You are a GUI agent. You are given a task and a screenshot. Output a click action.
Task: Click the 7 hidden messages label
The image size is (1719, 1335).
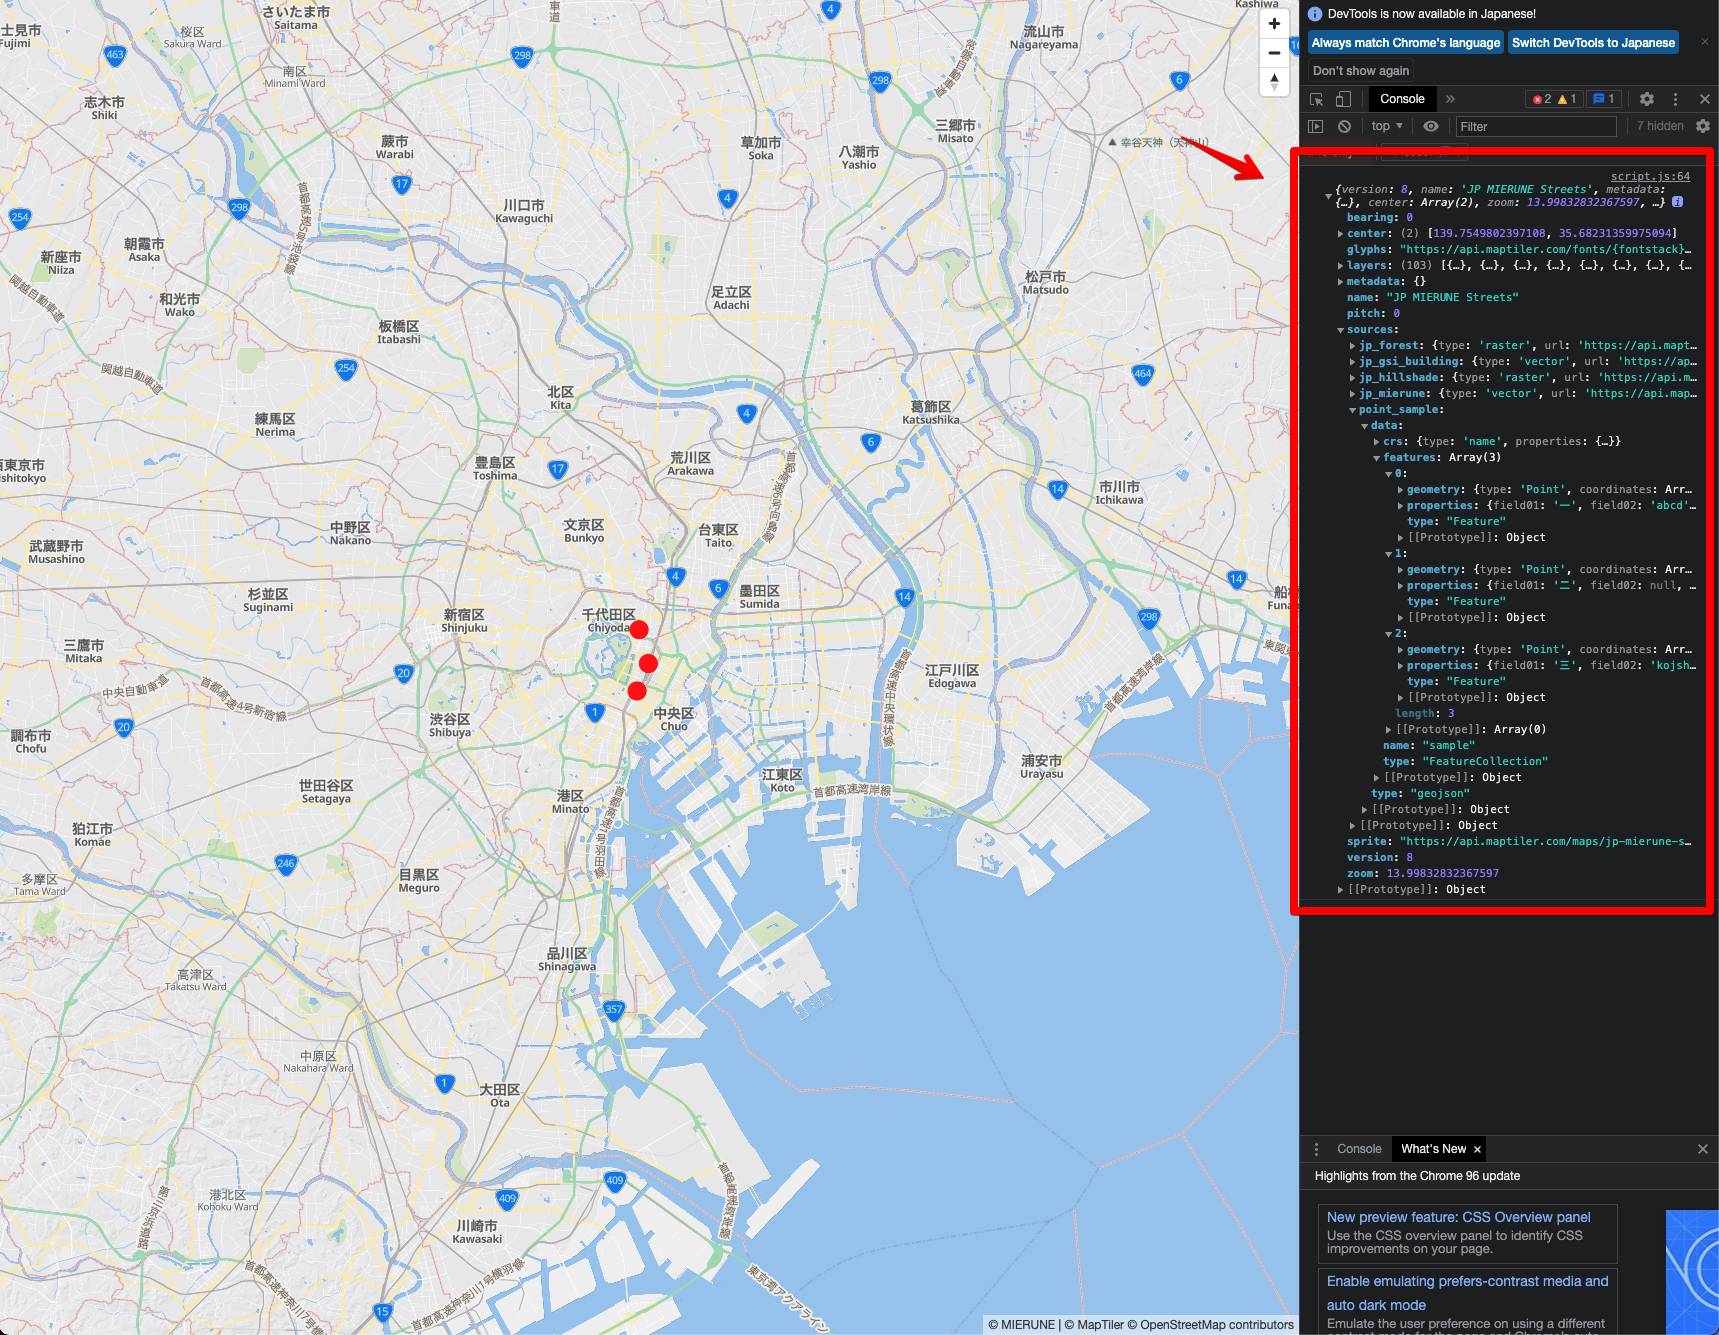1660,126
